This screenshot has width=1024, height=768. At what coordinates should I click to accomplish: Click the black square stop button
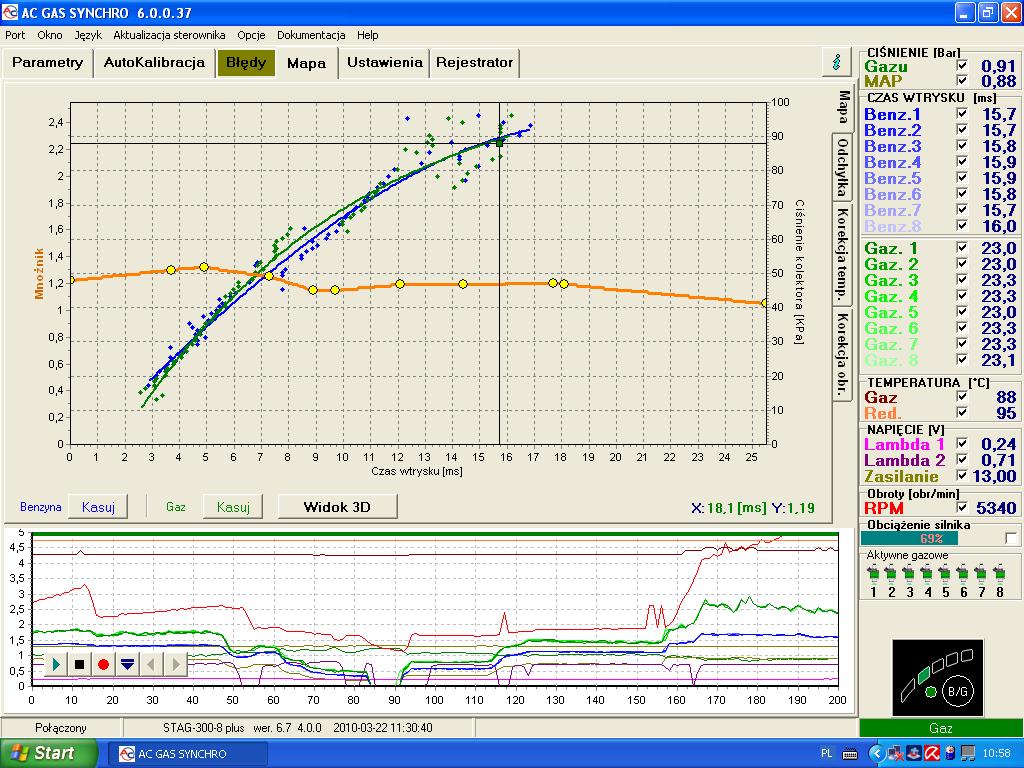pyautogui.click(x=81, y=663)
